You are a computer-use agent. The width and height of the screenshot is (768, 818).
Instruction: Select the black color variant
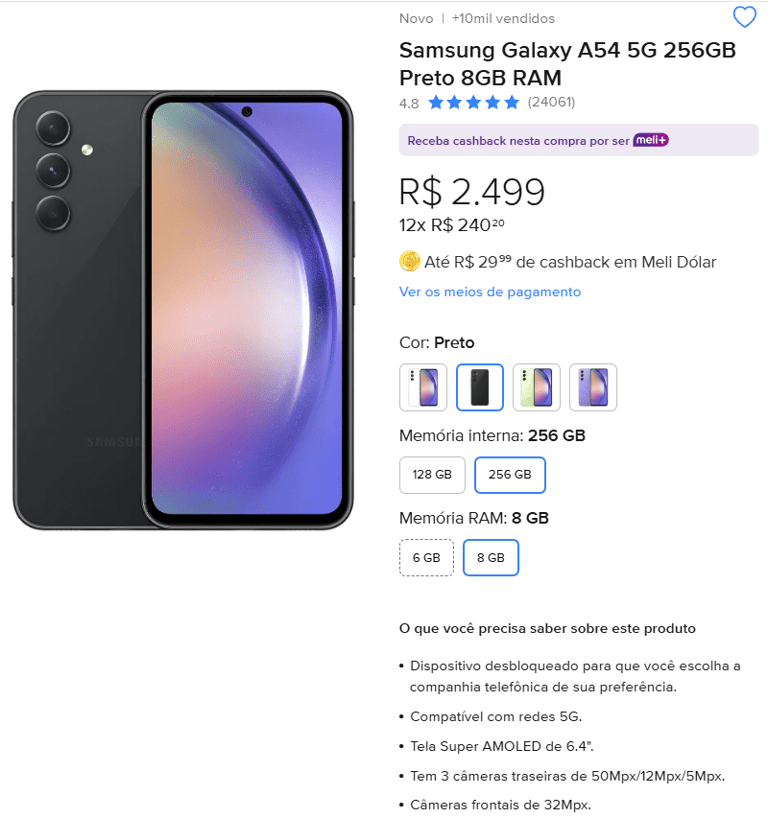(x=480, y=387)
